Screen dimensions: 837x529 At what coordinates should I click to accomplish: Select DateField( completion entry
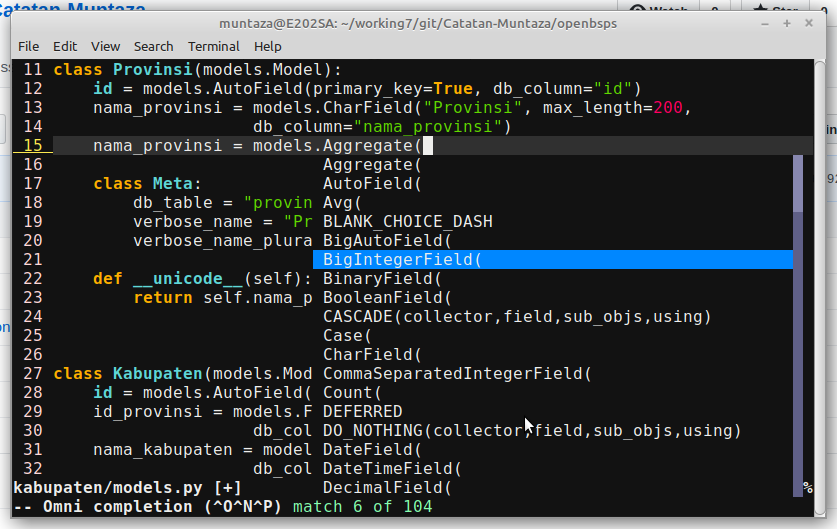[x=552, y=449]
